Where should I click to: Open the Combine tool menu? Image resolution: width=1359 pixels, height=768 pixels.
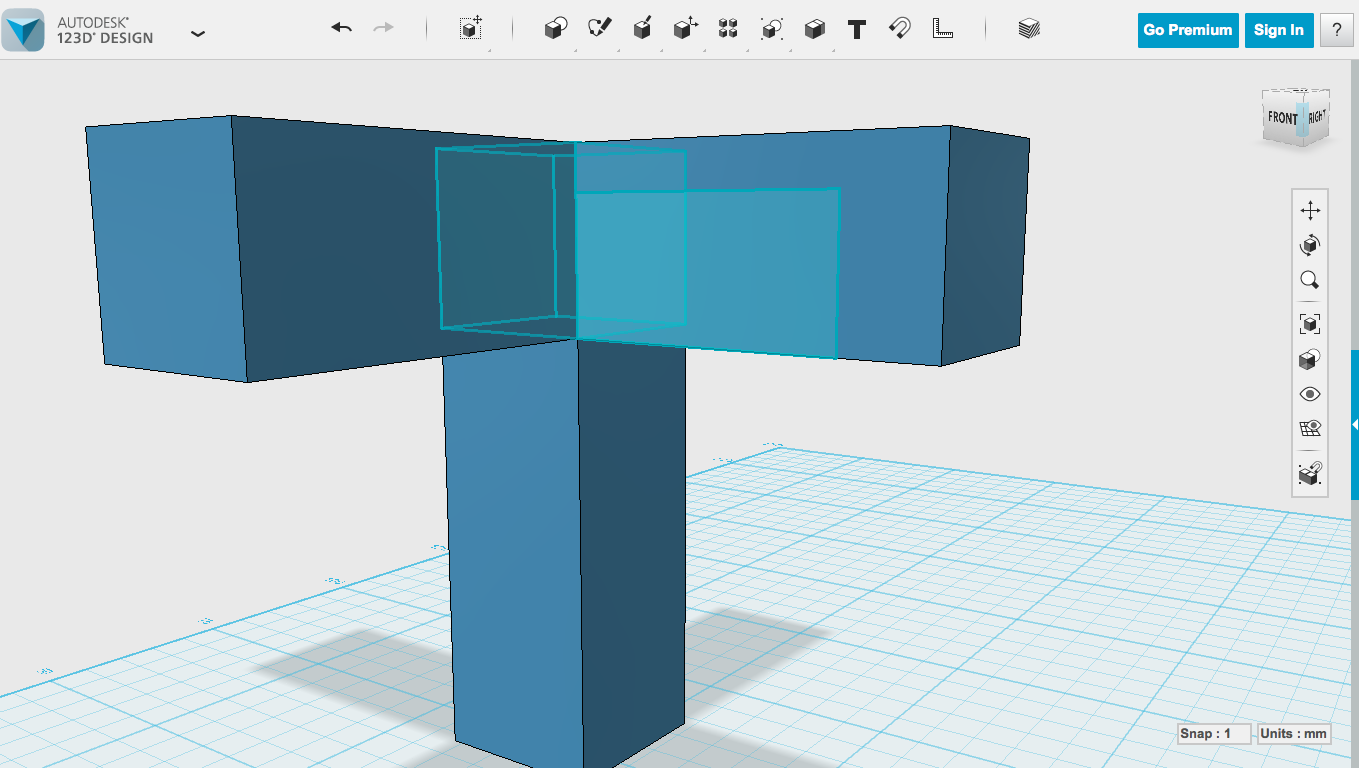coord(814,29)
